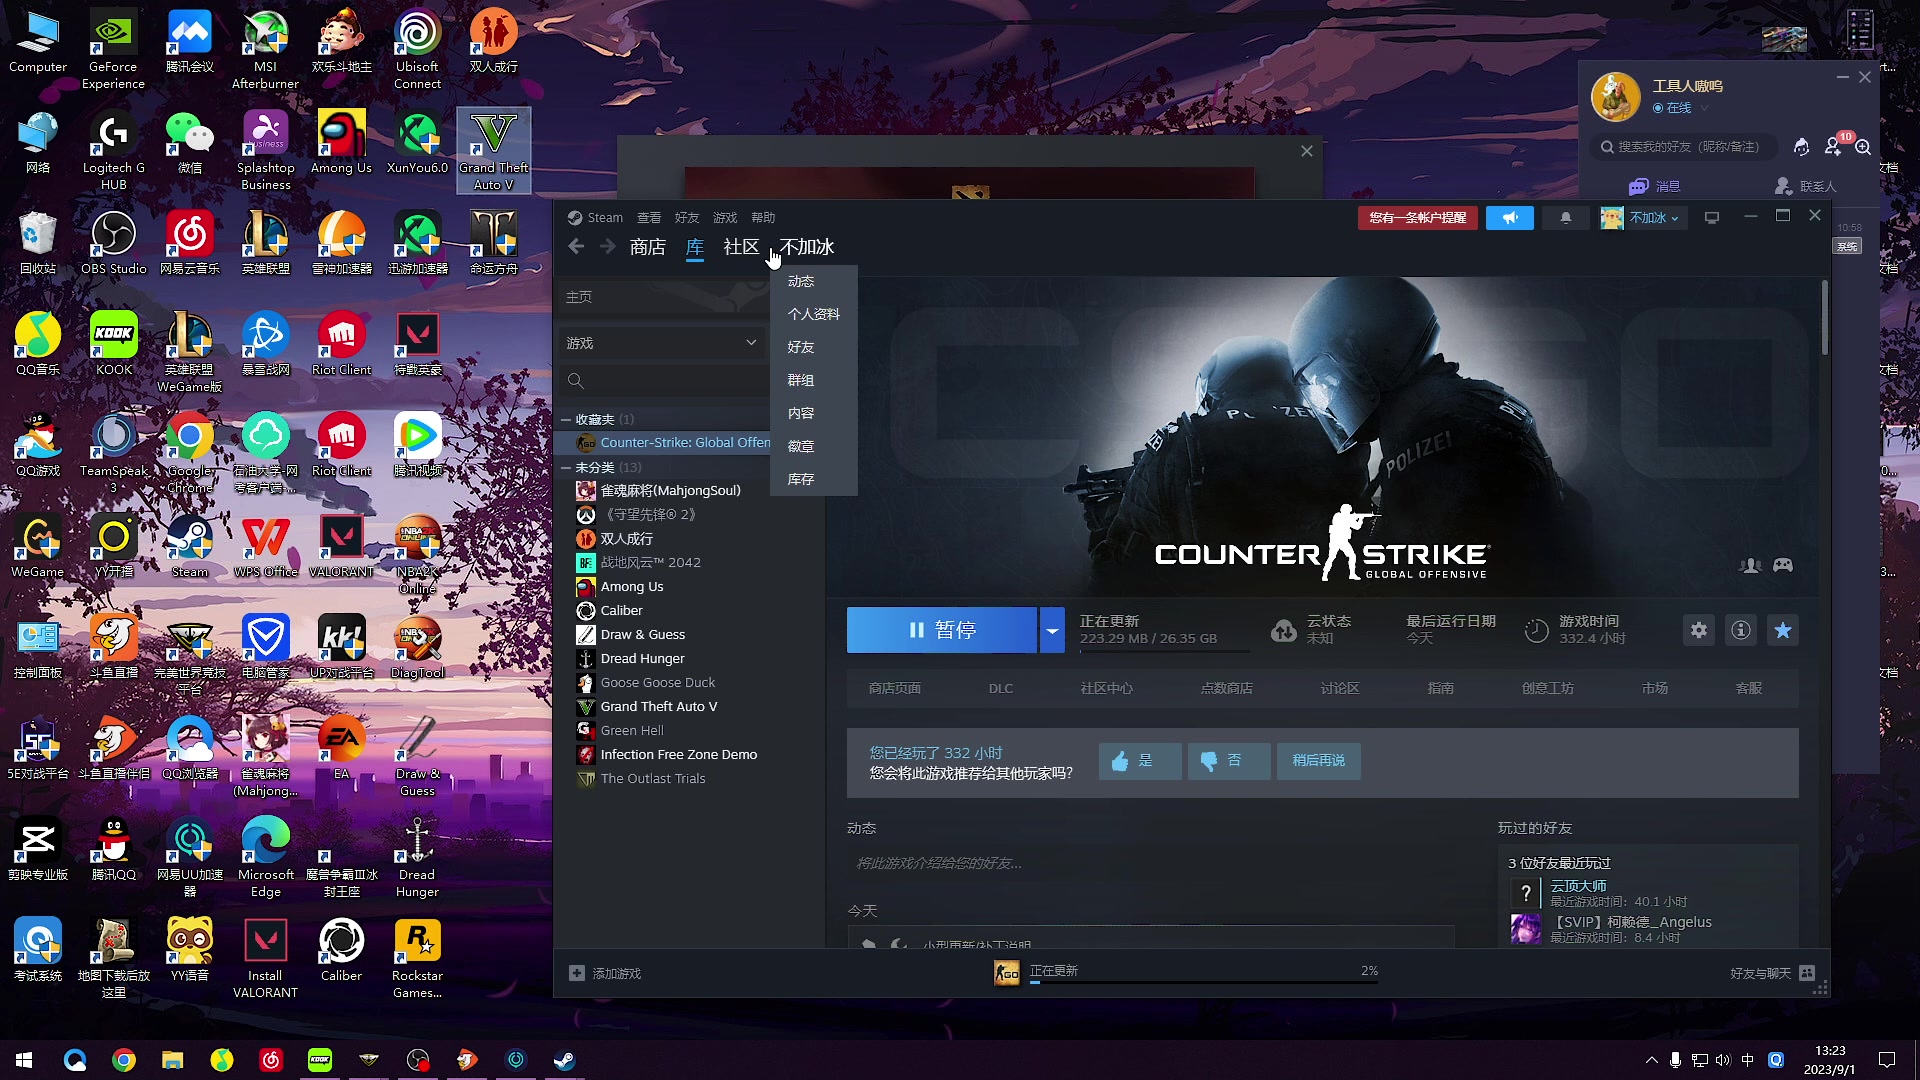Click red account alert button
The image size is (1920, 1080).
(1417, 217)
